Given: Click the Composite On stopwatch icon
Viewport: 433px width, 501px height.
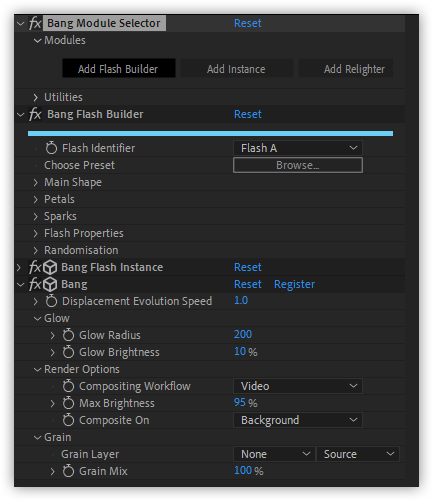Looking at the screenshot, I should [68, 420].
